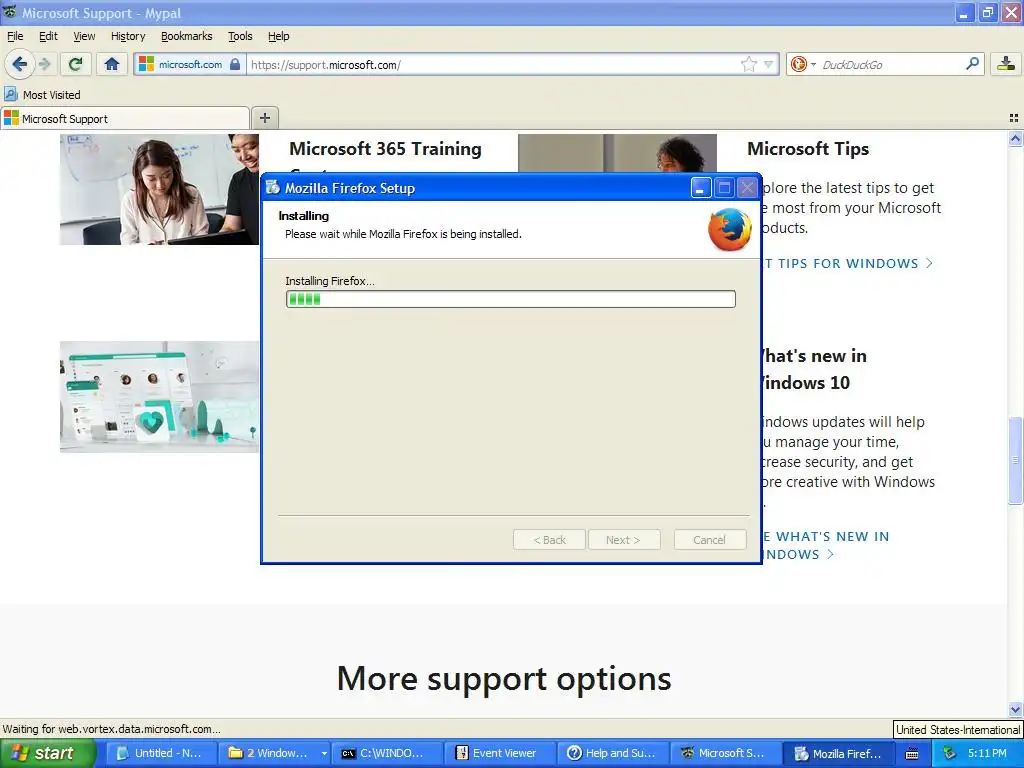Click the forward navigation arrow

coord(44,64)
